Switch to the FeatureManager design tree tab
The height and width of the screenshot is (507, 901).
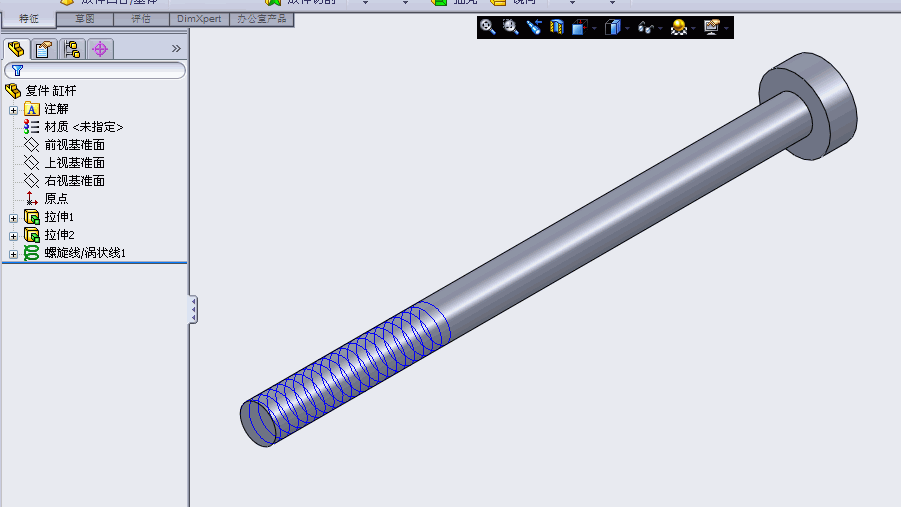pyautogui.click(x=16, y=49)
